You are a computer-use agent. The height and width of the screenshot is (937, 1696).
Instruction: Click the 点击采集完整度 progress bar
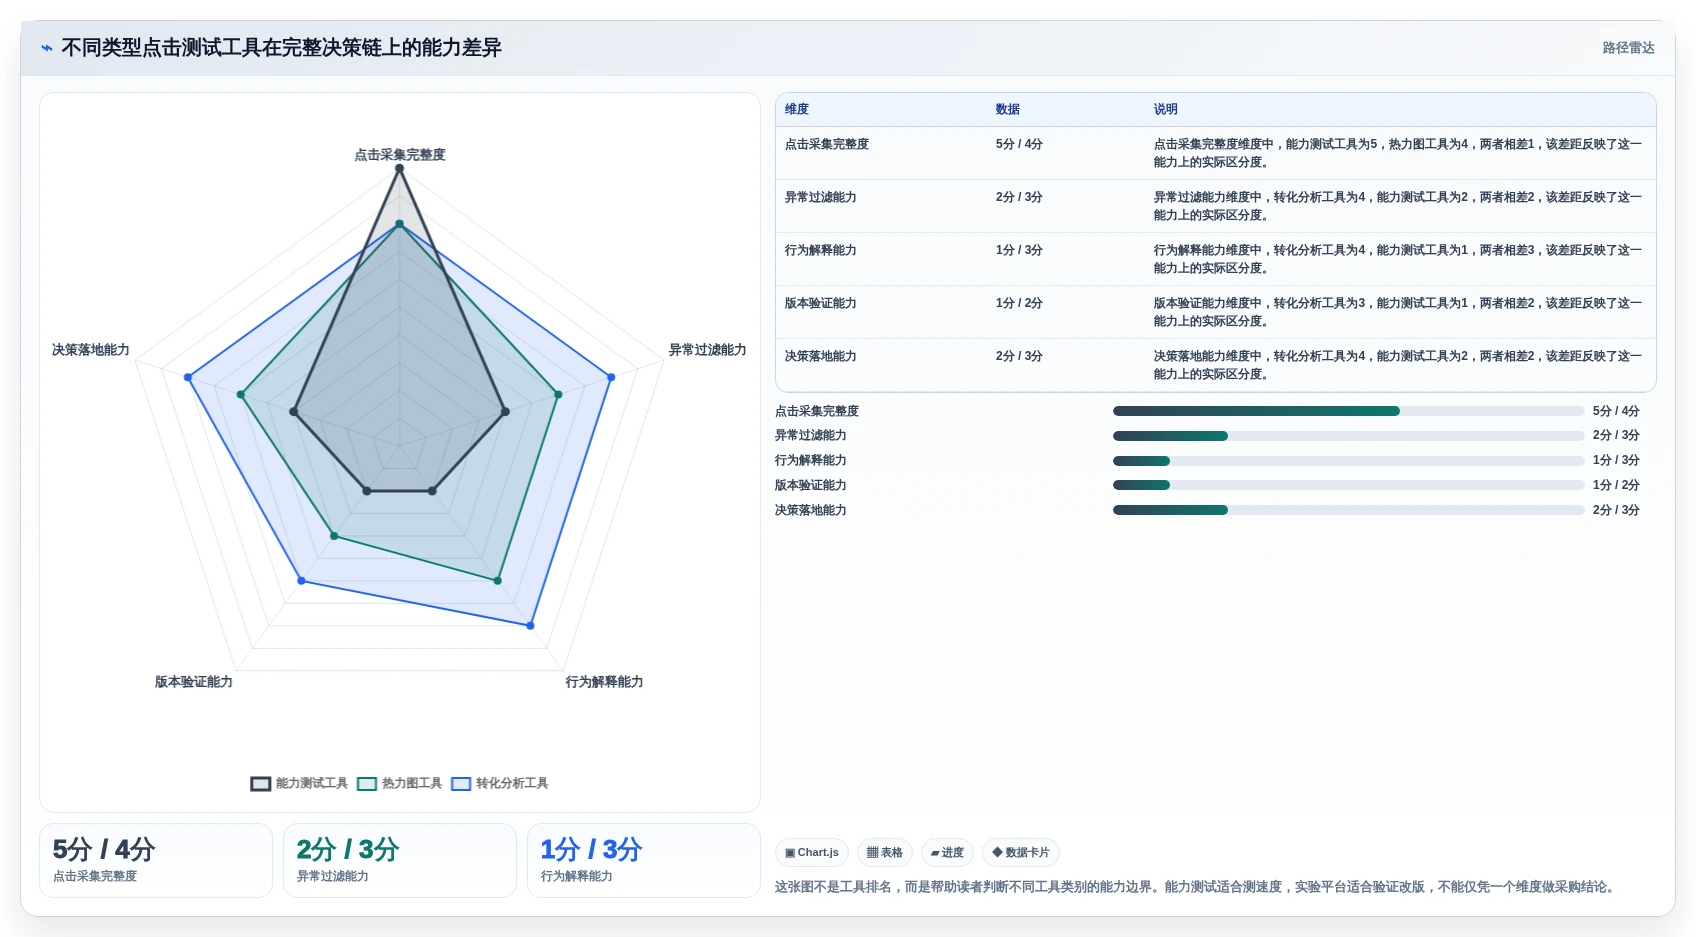(1348, 411)
